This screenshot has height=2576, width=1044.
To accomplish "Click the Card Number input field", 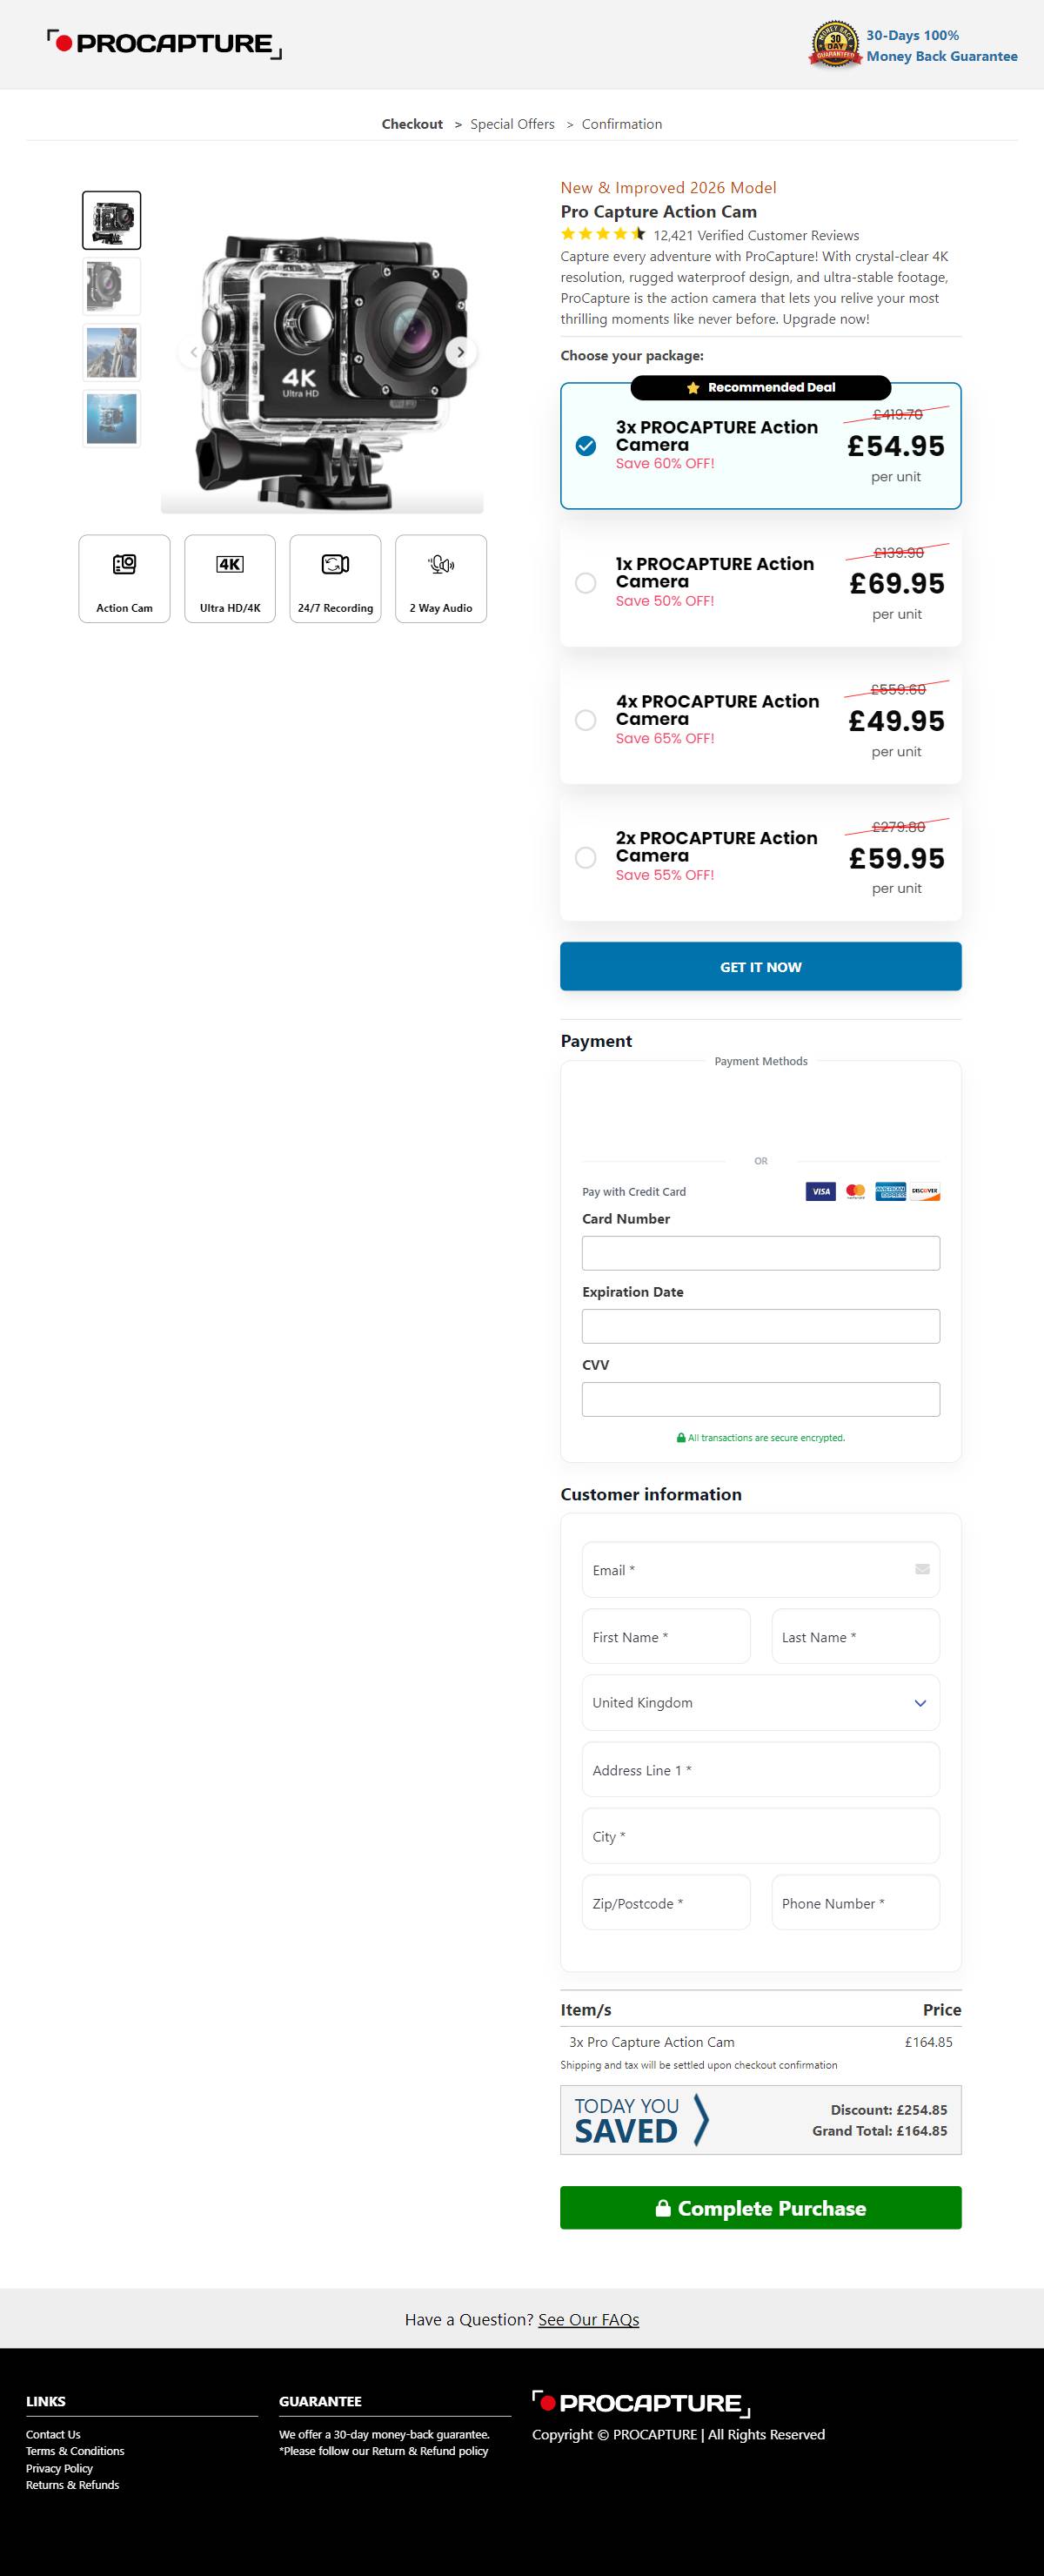I will (760, 1253).
